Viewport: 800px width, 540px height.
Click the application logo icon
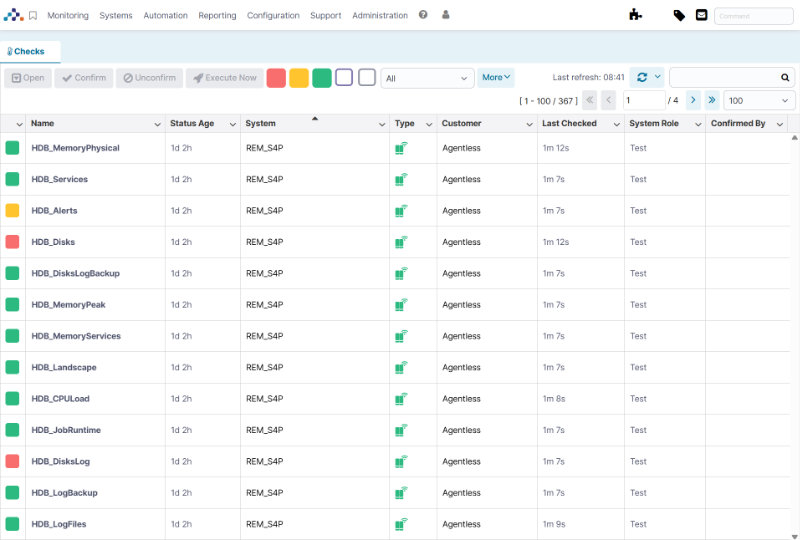point(13,15)
